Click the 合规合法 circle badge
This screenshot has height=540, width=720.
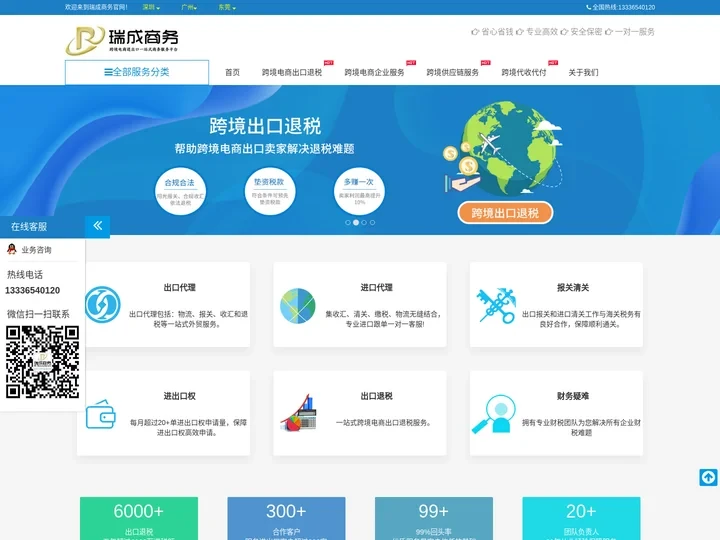pyautogui.click(x=180, y=191)
